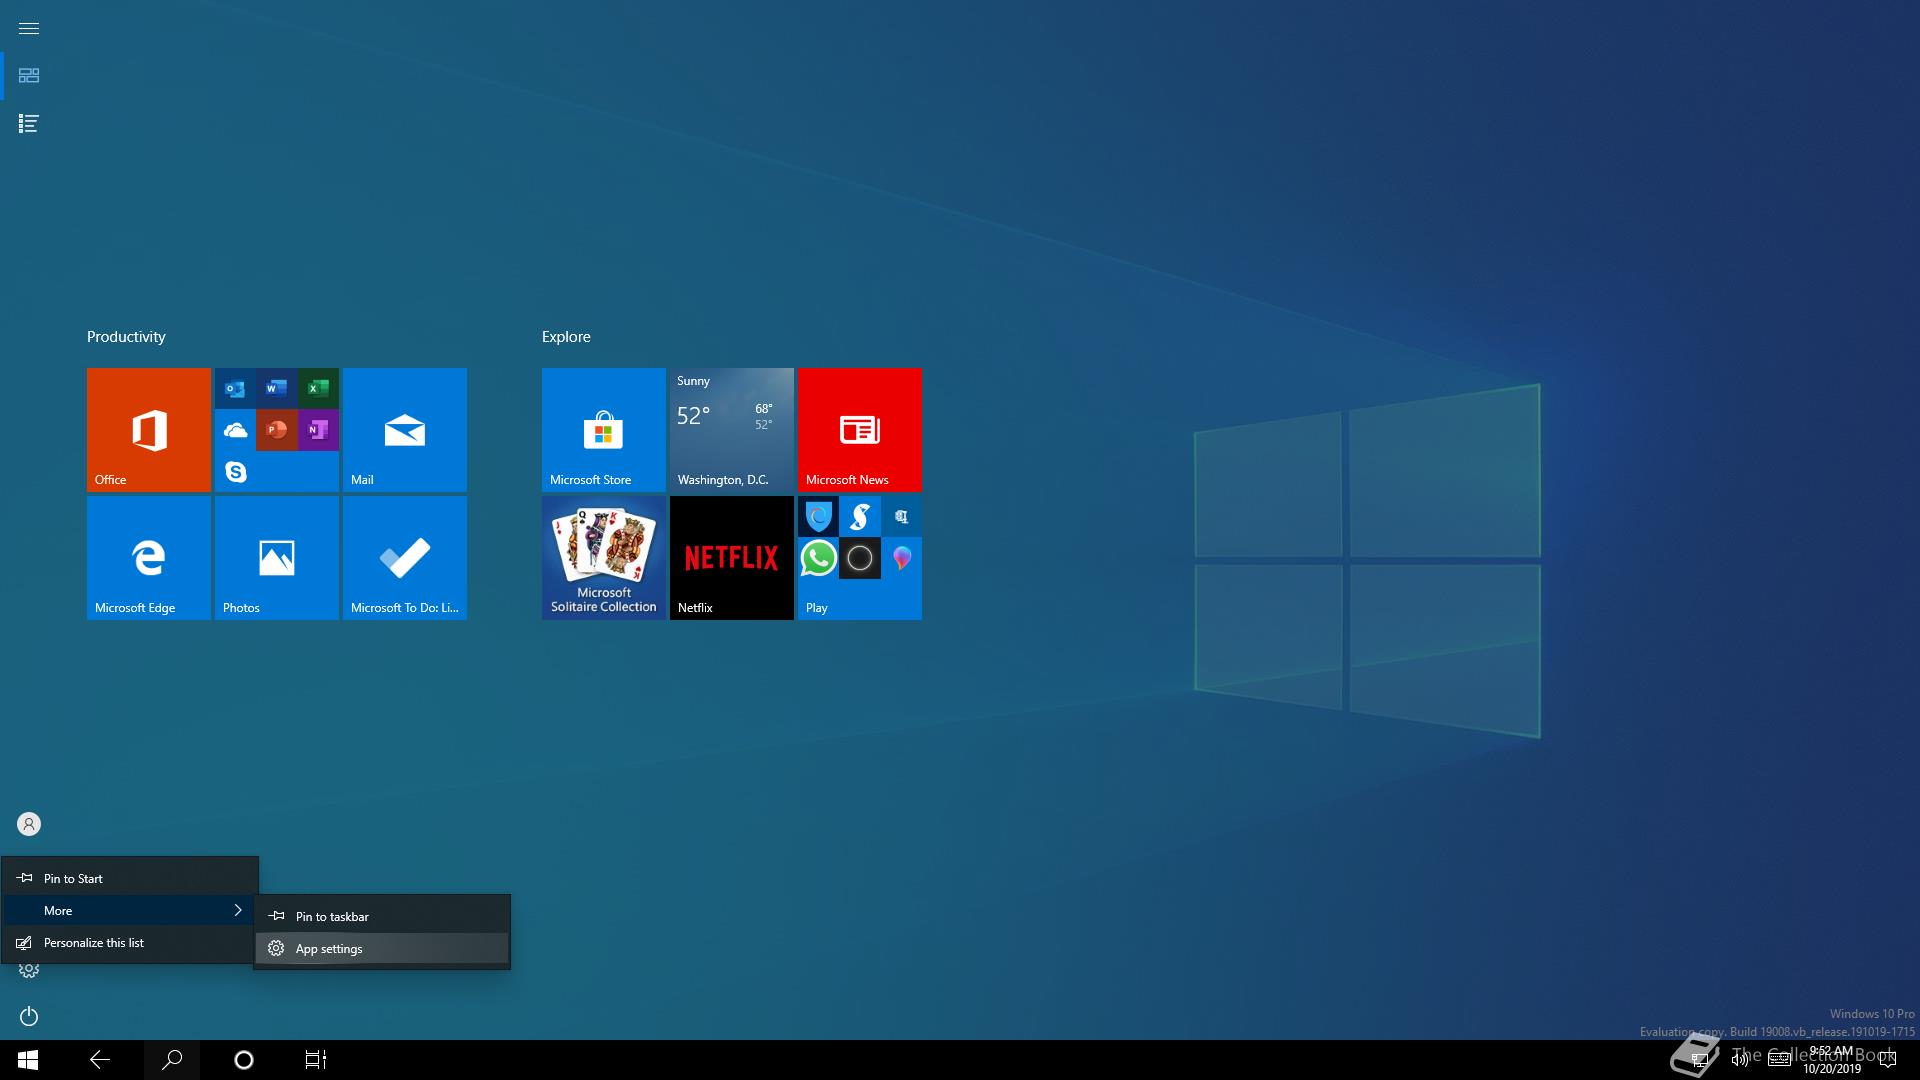Launch Excel from the Office folder tile
This screenshot has height=1080, width=1920.
(x=318, y=388)
